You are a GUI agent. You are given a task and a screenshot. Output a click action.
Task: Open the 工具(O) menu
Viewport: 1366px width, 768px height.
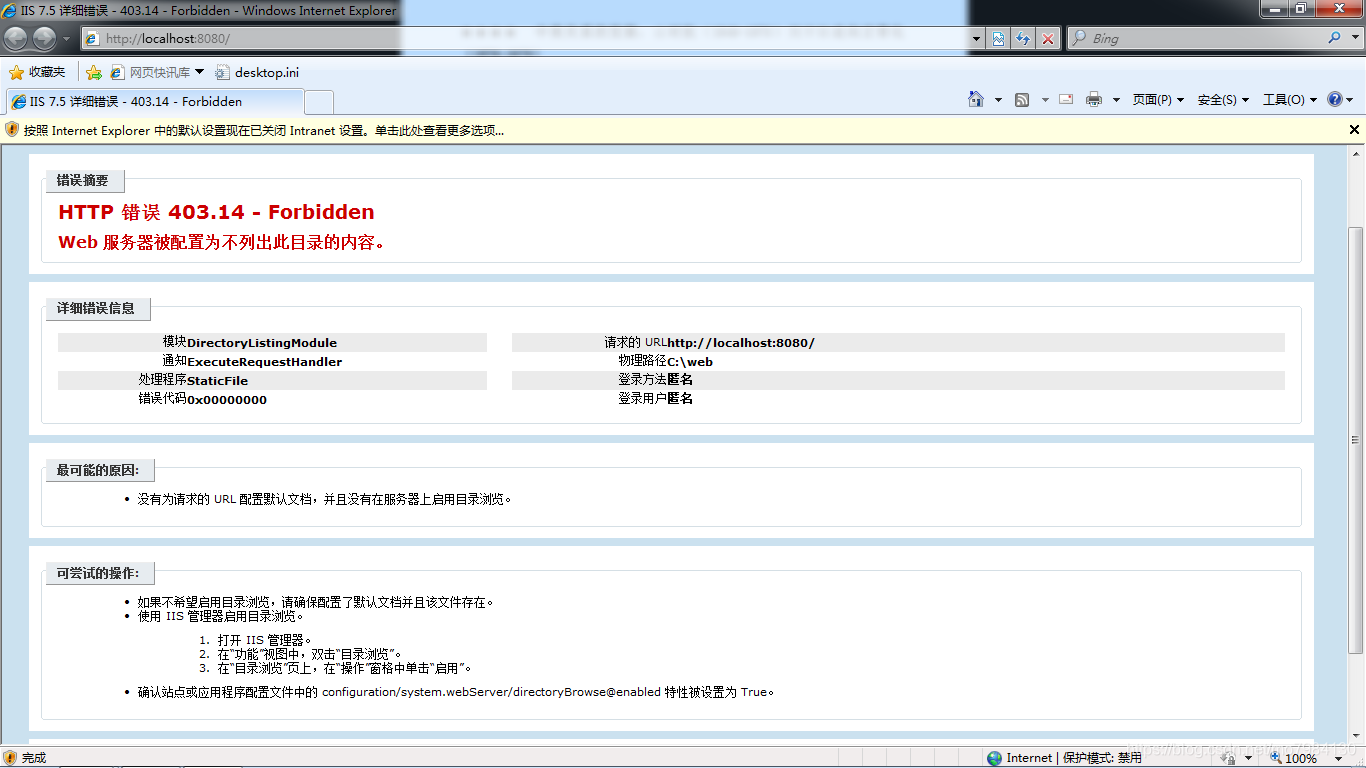point(1290,100)
